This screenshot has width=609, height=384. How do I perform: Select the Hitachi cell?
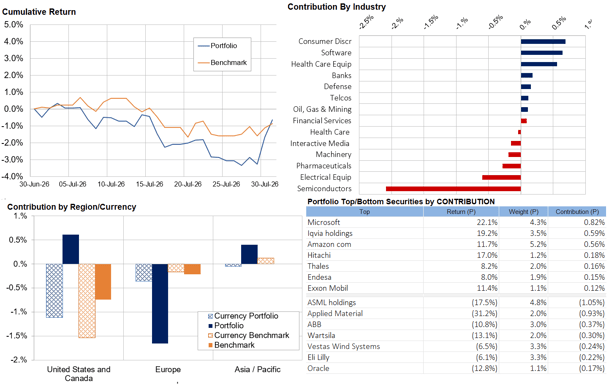pyautogui.click(x=319, y=255)
